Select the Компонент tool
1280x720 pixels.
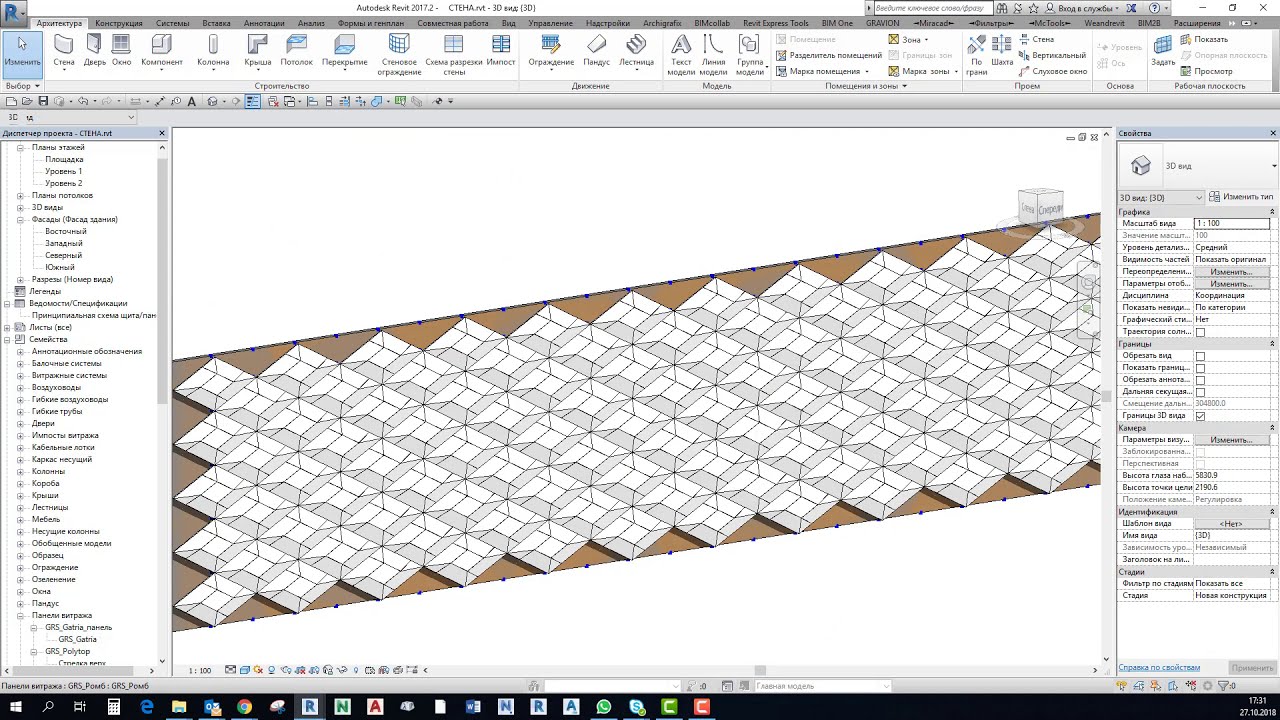coord(162,51)
